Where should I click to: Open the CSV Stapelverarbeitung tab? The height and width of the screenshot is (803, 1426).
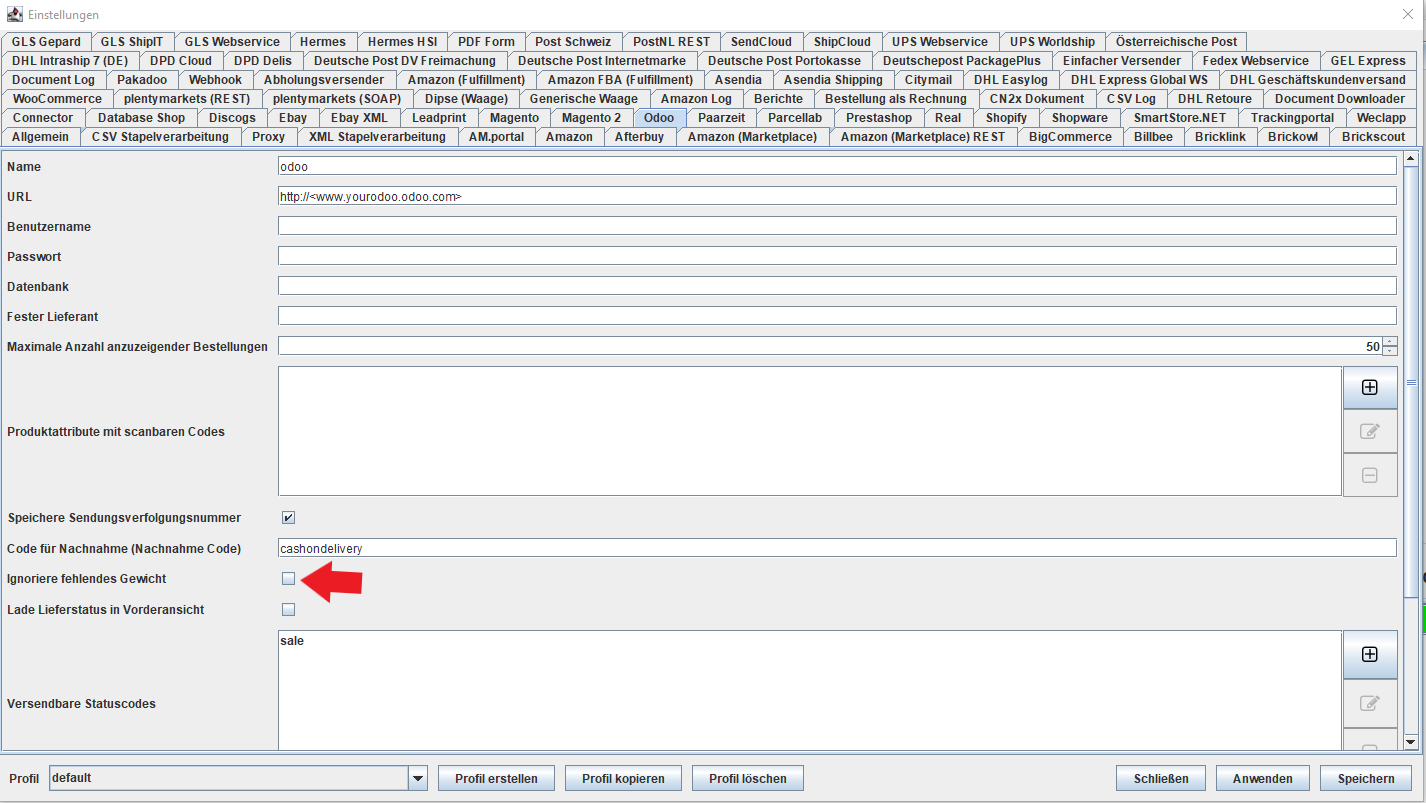point(160,137)
